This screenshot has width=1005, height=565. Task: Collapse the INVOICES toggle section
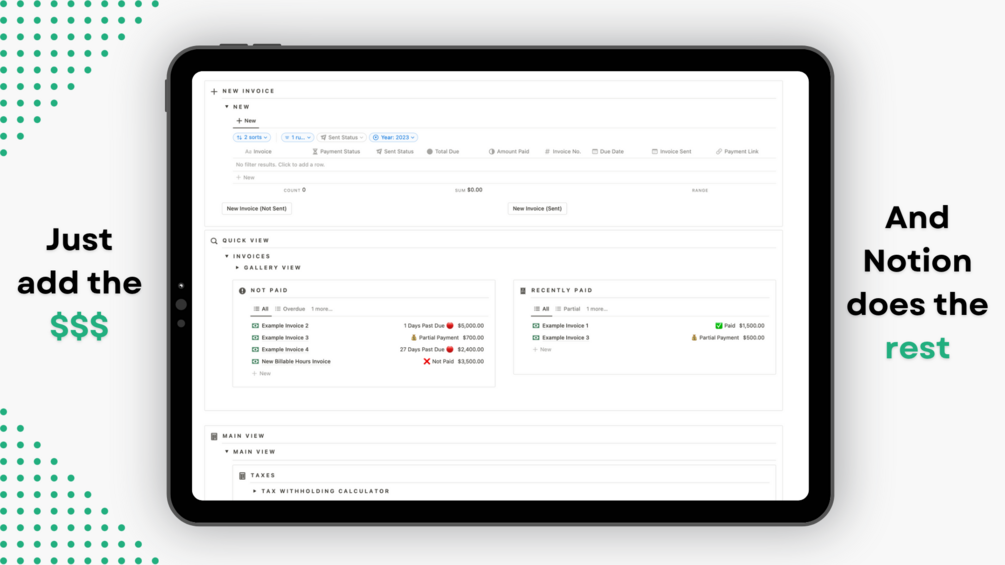(227, 256)
